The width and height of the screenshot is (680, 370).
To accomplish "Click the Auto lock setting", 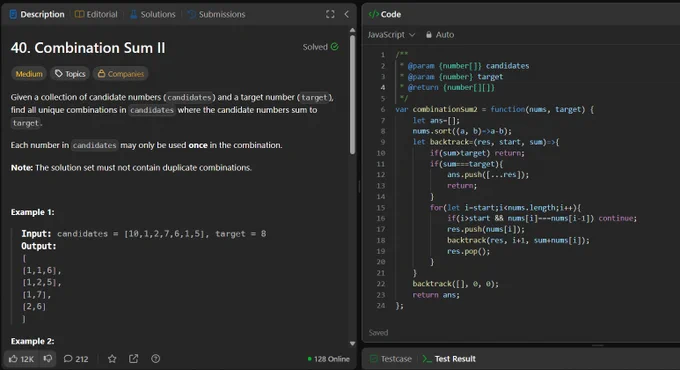I will pyautogui.click(x=440, y=35).
